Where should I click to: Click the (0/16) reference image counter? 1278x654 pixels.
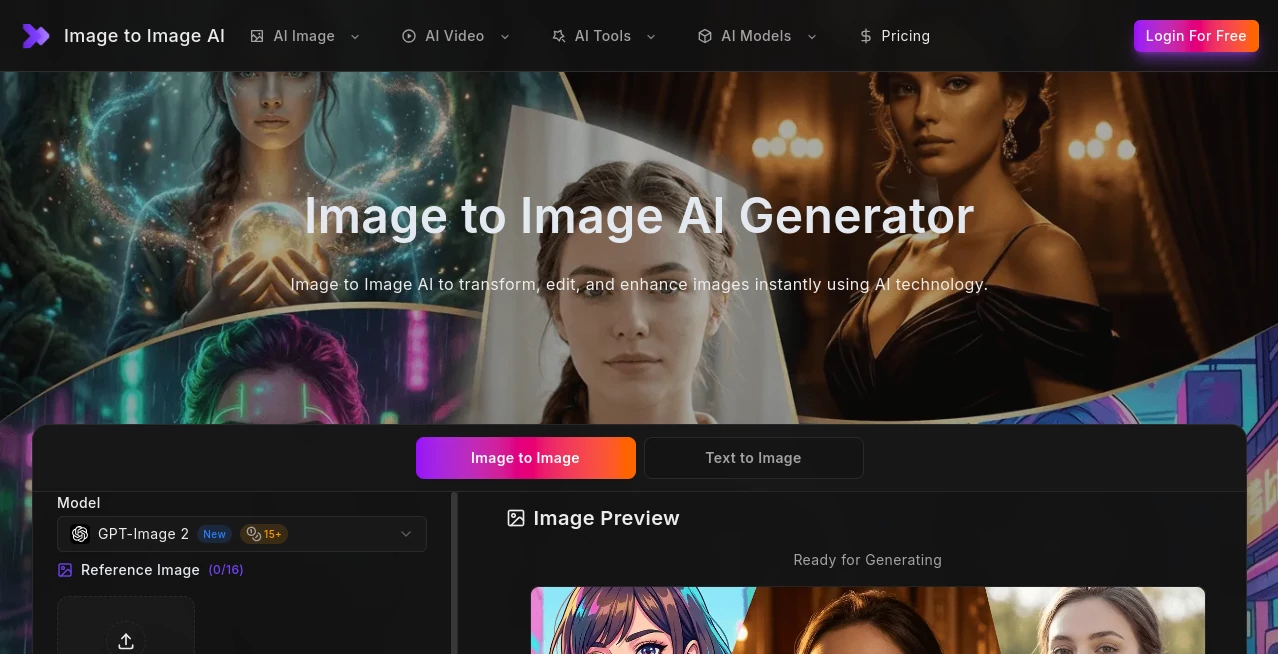(x=226, y=570)
